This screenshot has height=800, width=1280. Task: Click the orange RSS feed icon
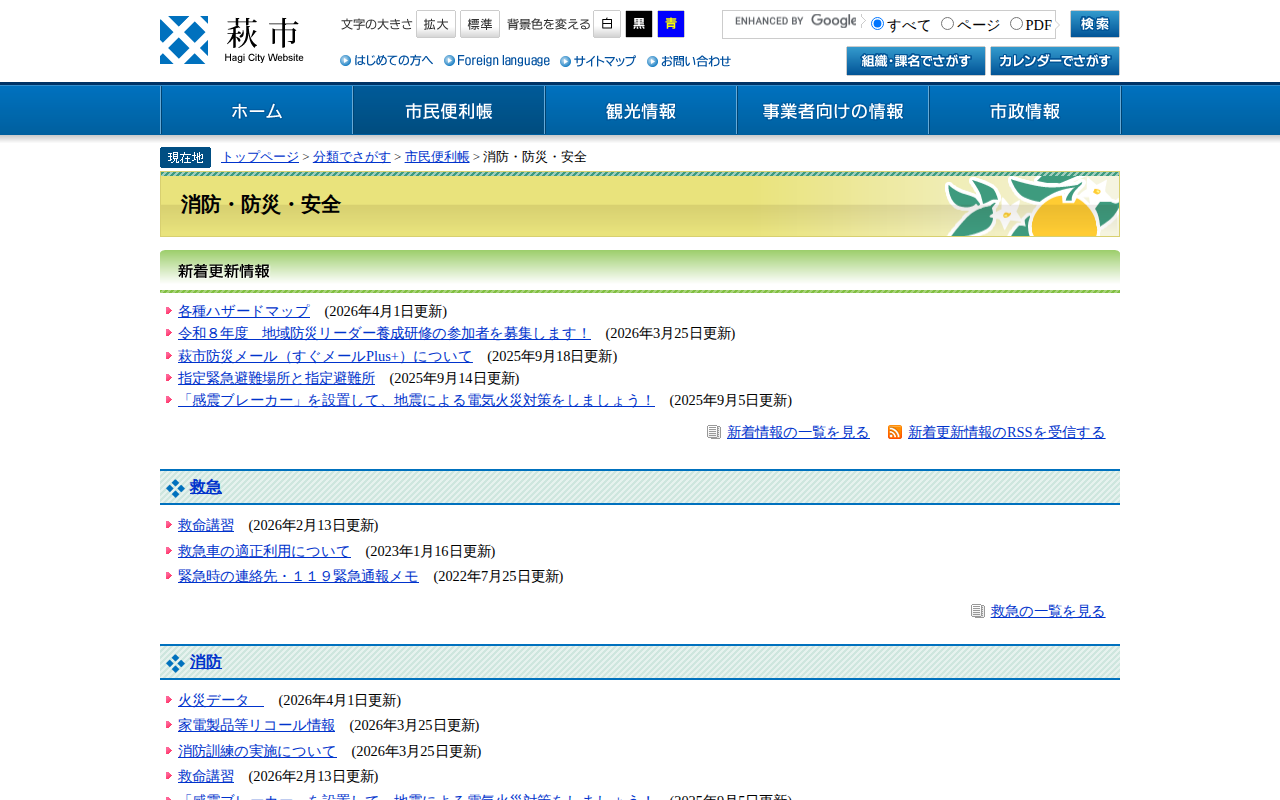895,432
